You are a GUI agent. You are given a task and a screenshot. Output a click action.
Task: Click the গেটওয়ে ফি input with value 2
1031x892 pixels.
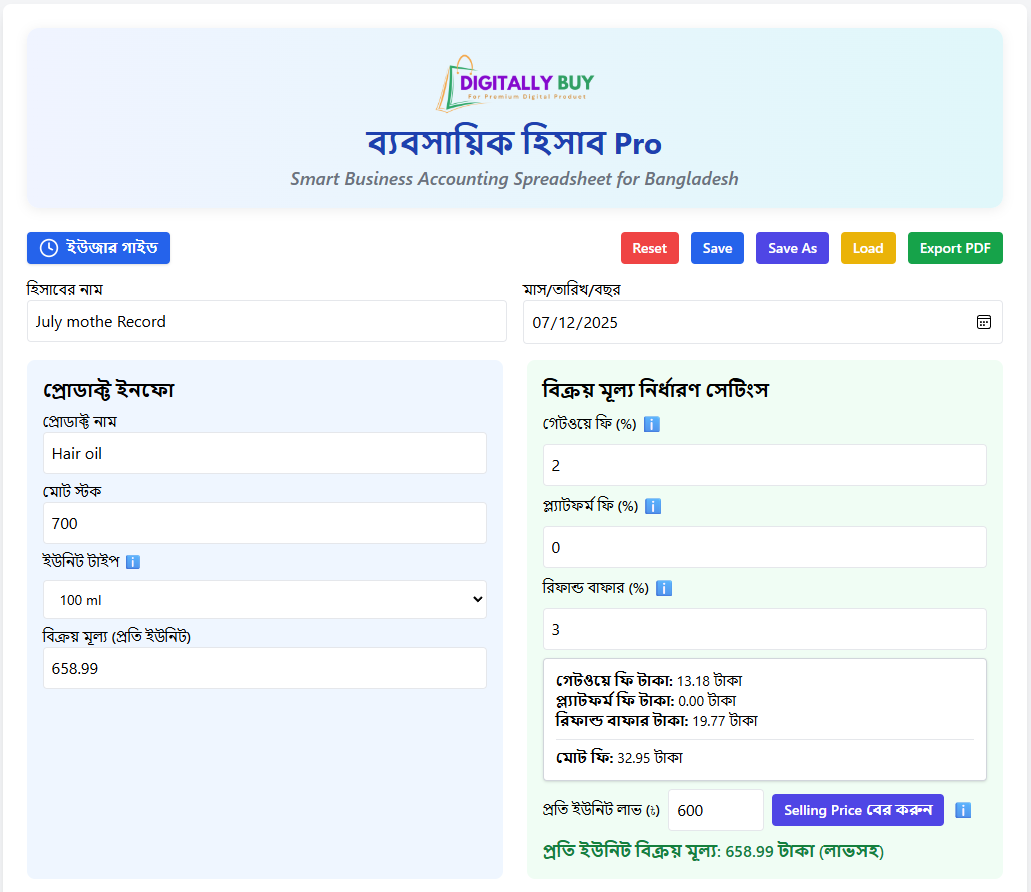pos(764,466)
